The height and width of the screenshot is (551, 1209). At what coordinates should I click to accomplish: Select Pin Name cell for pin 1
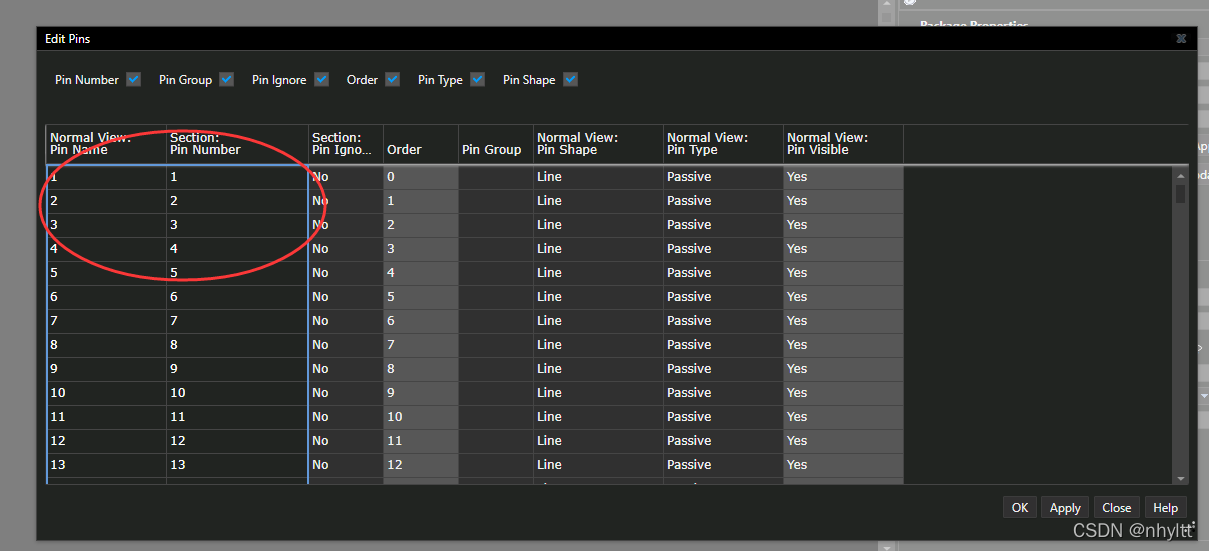tap(106, 177)
